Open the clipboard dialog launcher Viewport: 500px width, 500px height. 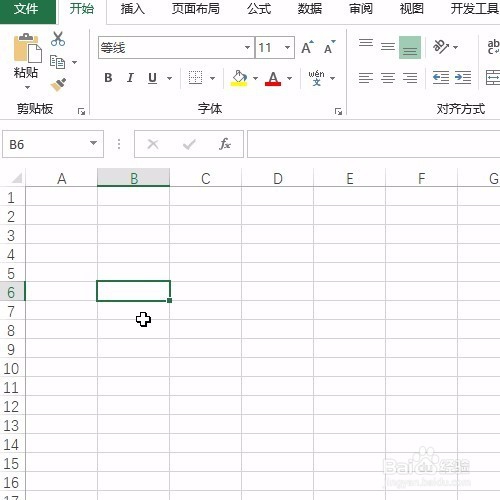pos(81,112)
